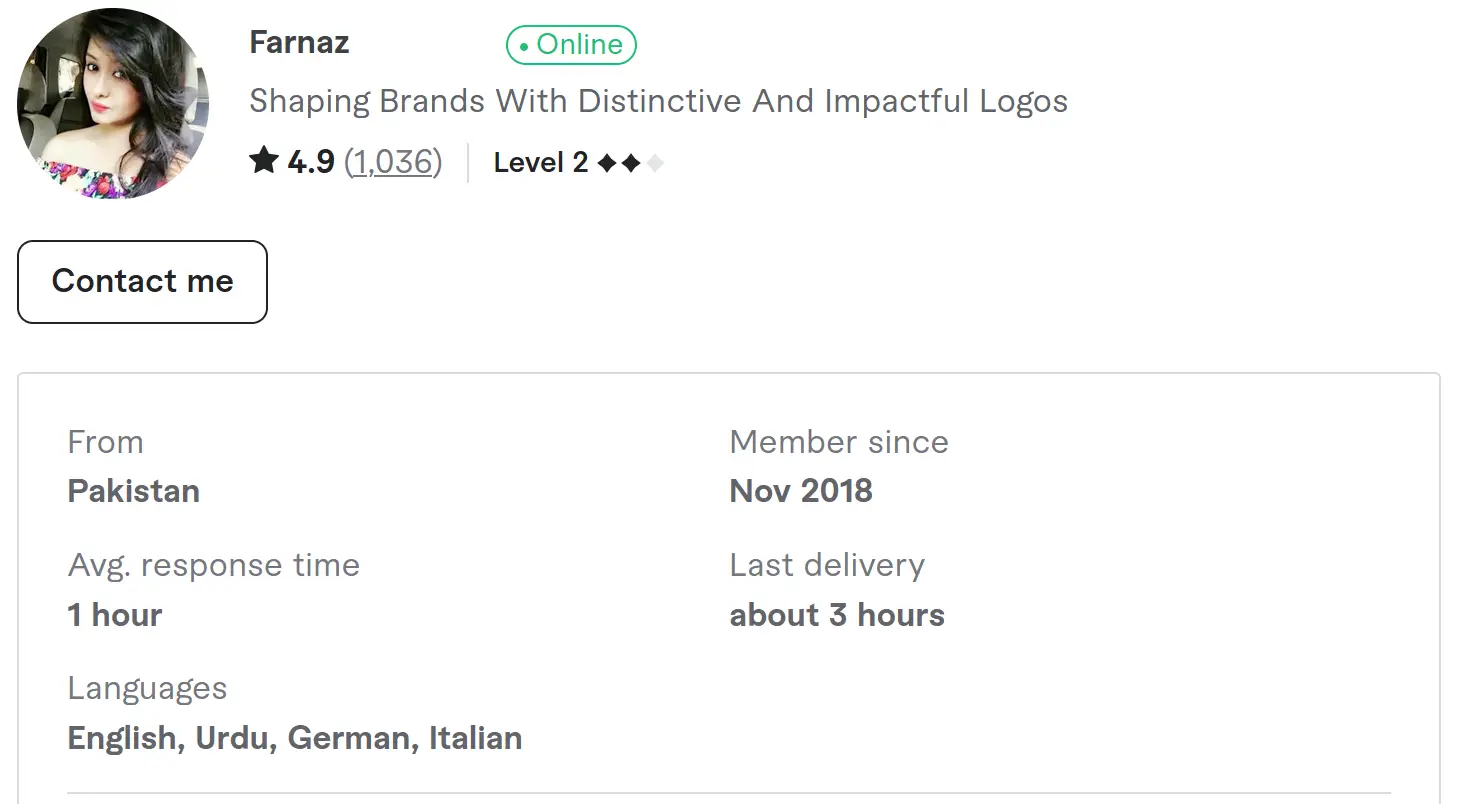Click the Last delivery label
1467x804 pixels.
click(x=827, y=565)
